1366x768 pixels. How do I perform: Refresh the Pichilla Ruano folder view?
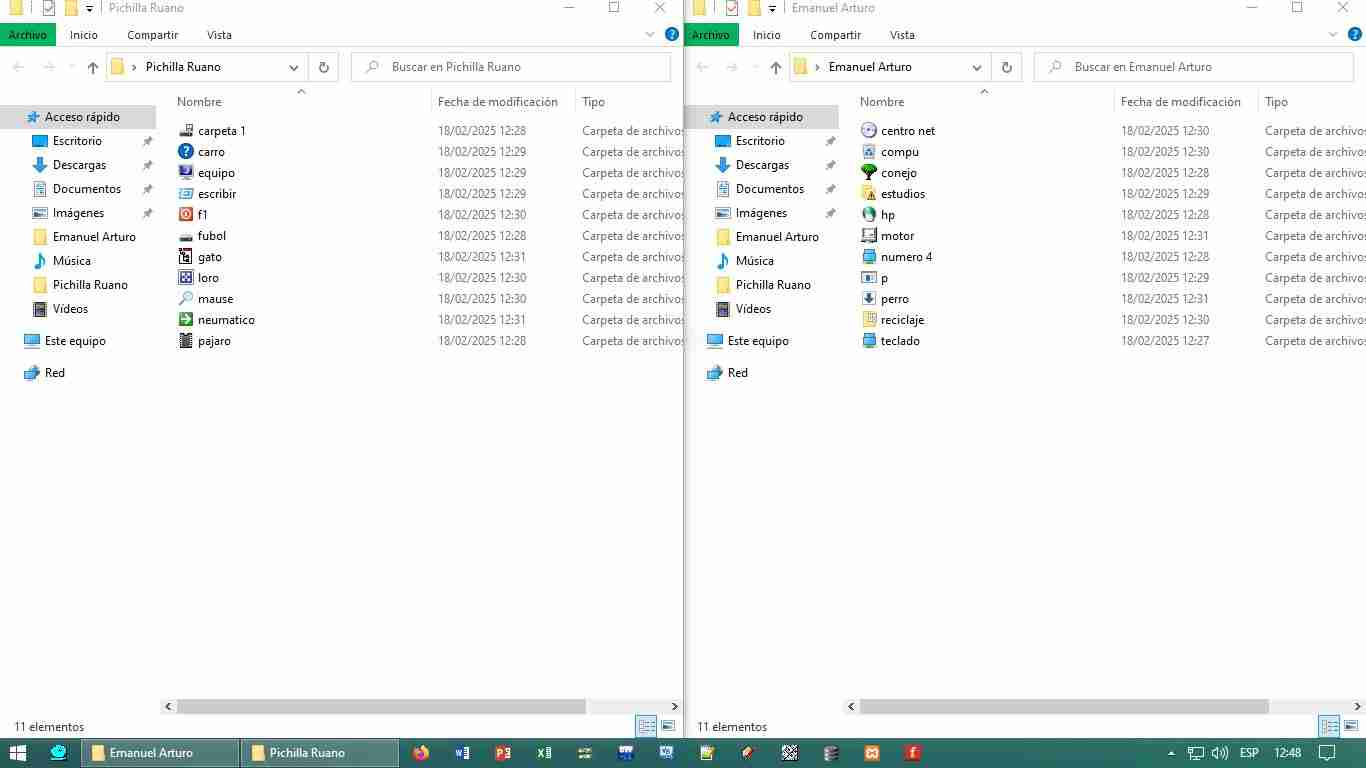click(x=324, y=67)
